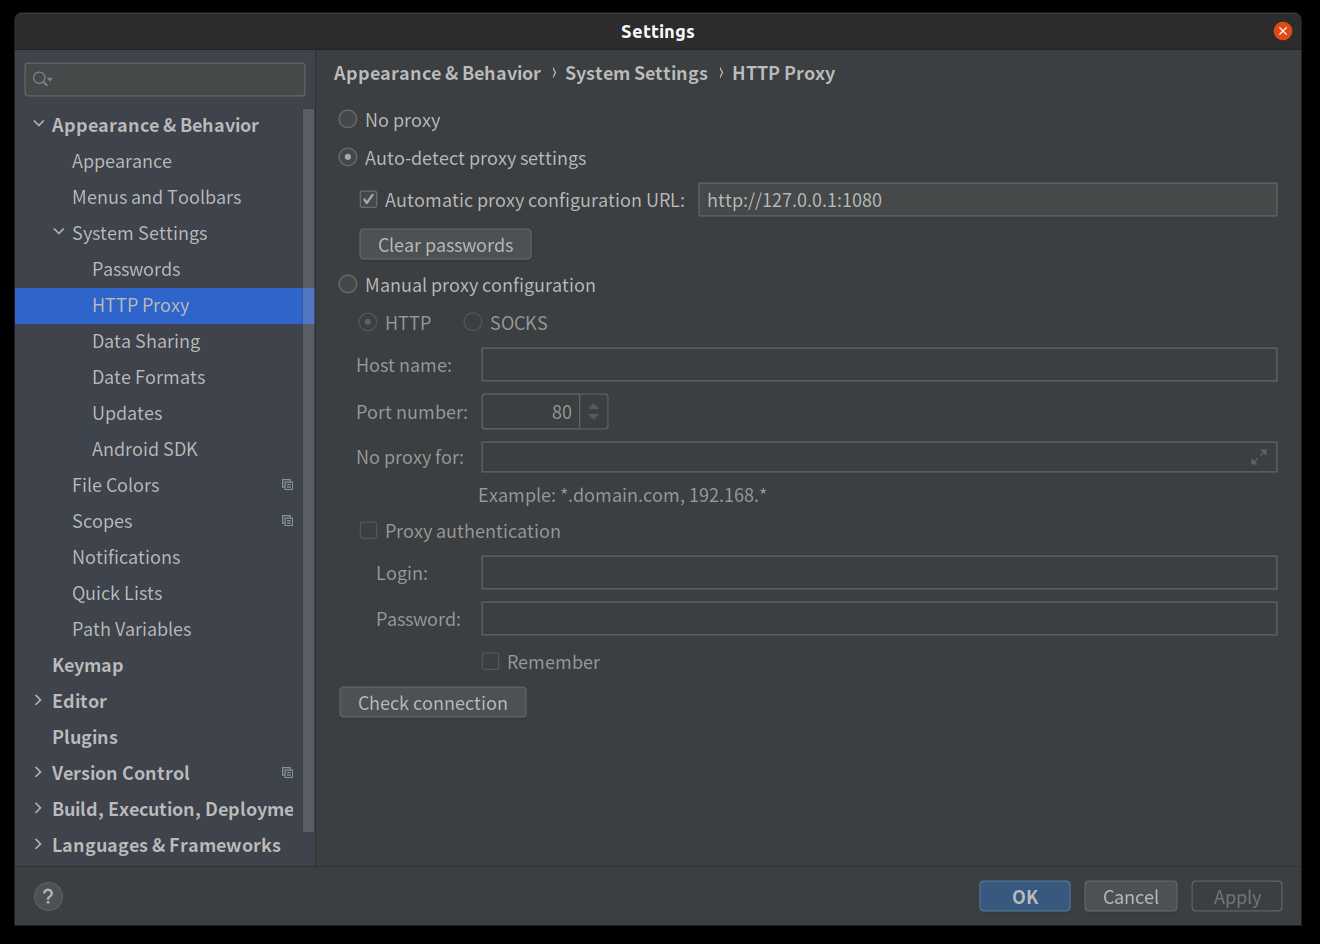
Task: Open Date Formats settings
Action: click(x=149, y=377)
